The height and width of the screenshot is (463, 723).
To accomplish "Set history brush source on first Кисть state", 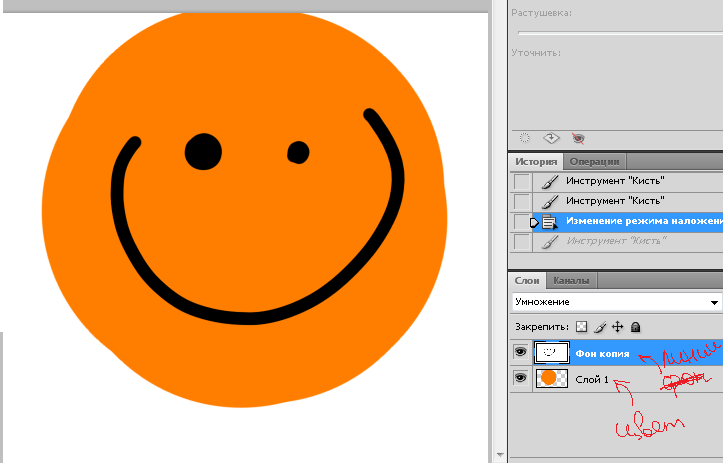I will [x=521, y=182].
